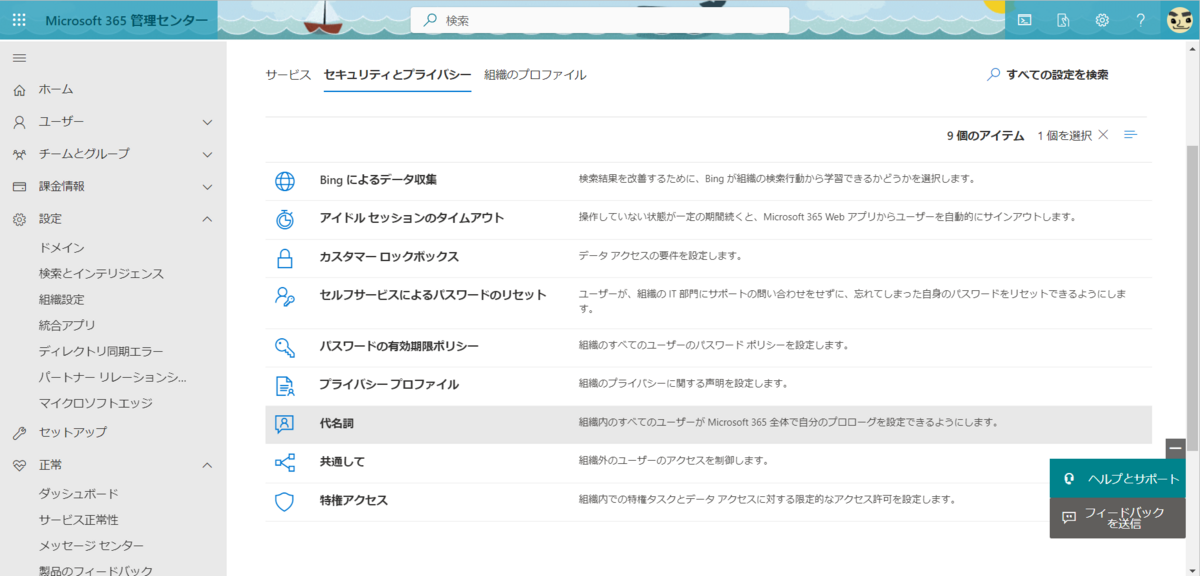Click the top 検索 search box

(600, 20)
